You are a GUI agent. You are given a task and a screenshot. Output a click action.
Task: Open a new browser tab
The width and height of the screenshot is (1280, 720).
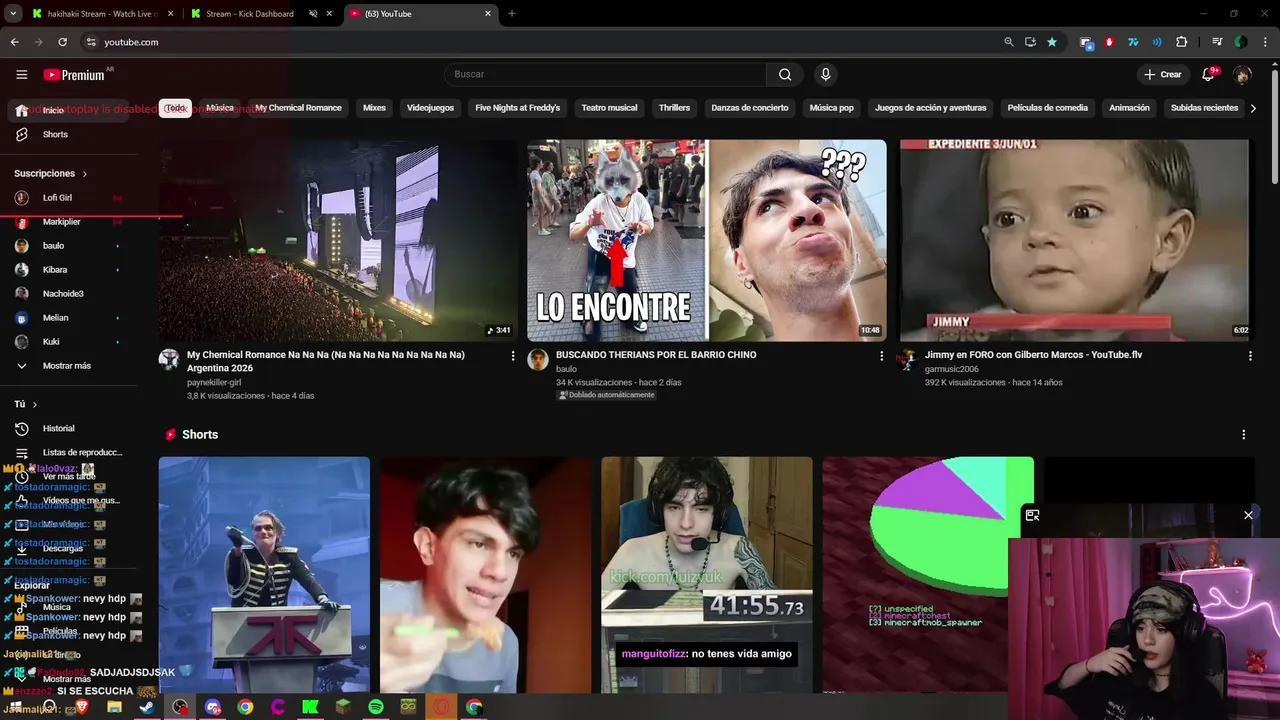pos(512,14)
